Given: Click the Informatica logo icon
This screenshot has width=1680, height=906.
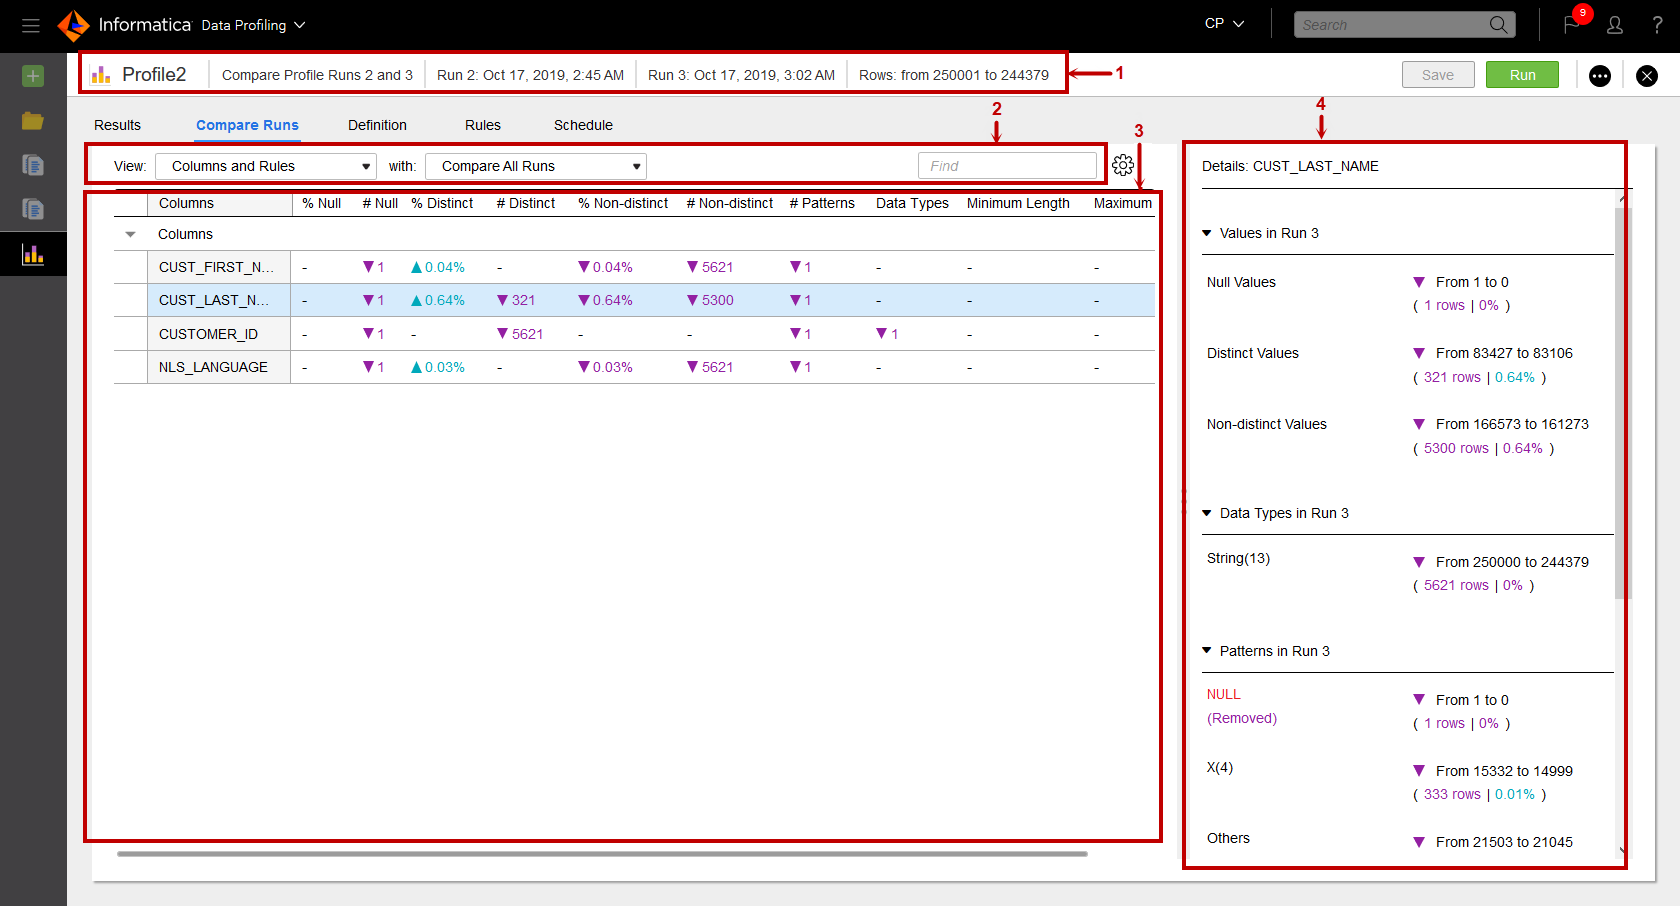Looking at the screenshot, I should (x=73, y=25).
